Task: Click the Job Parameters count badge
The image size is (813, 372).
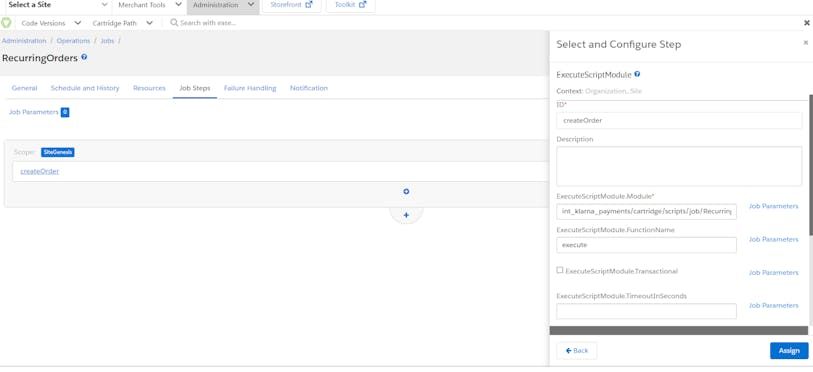Action: point(65,112)
